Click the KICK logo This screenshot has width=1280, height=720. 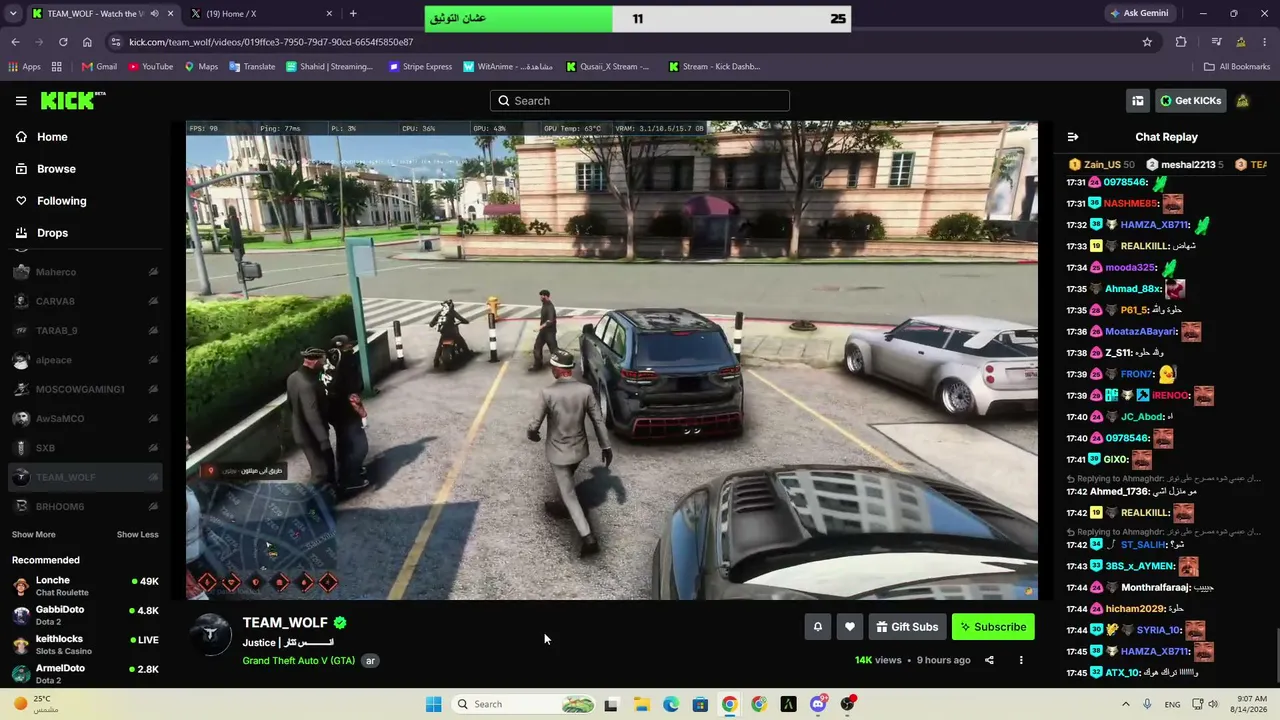pos(73,100)
